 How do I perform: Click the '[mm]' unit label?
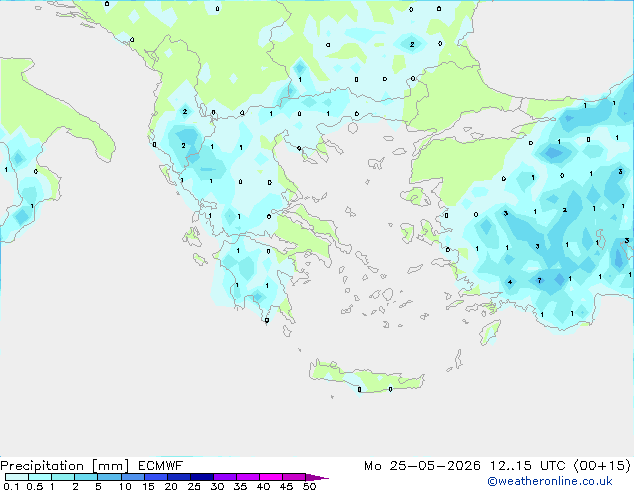pyautogui.click(x=110, y=466)
